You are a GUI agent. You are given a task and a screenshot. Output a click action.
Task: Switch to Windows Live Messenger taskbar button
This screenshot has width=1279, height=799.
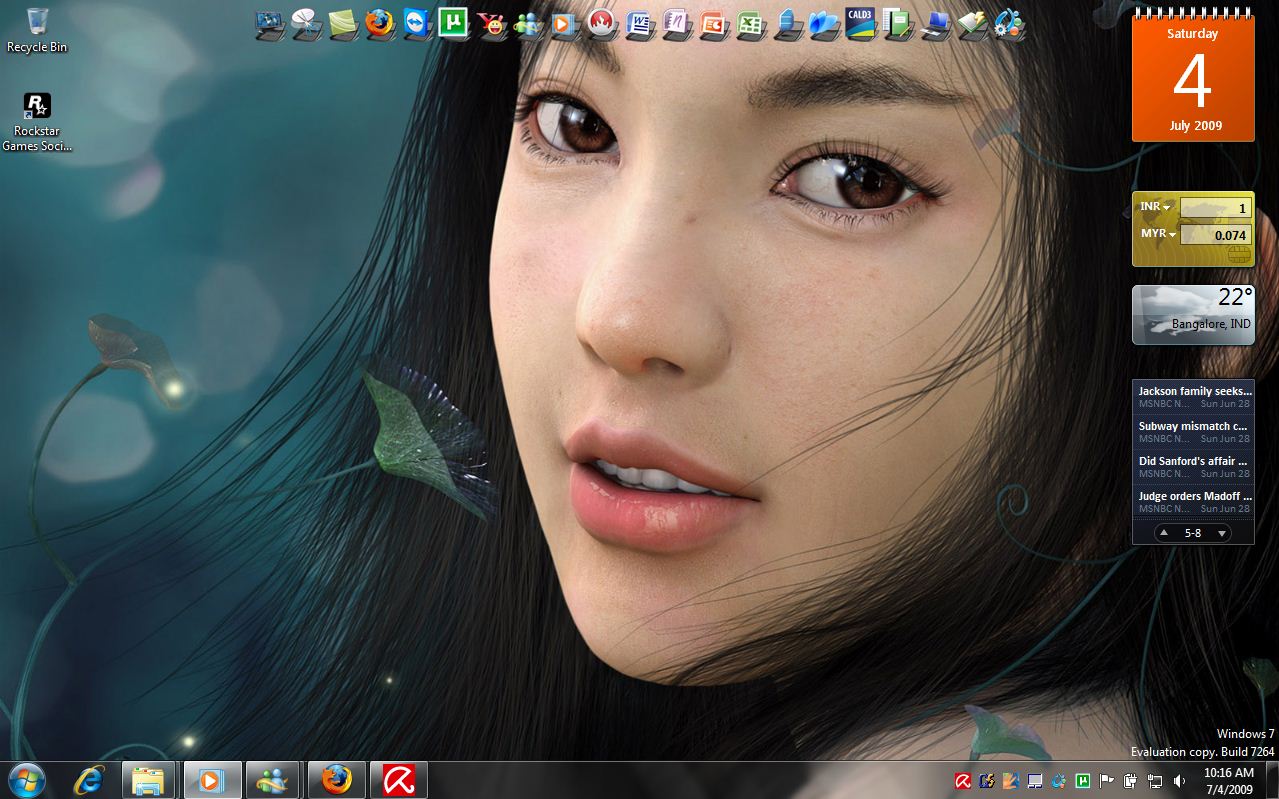[272, 780]
